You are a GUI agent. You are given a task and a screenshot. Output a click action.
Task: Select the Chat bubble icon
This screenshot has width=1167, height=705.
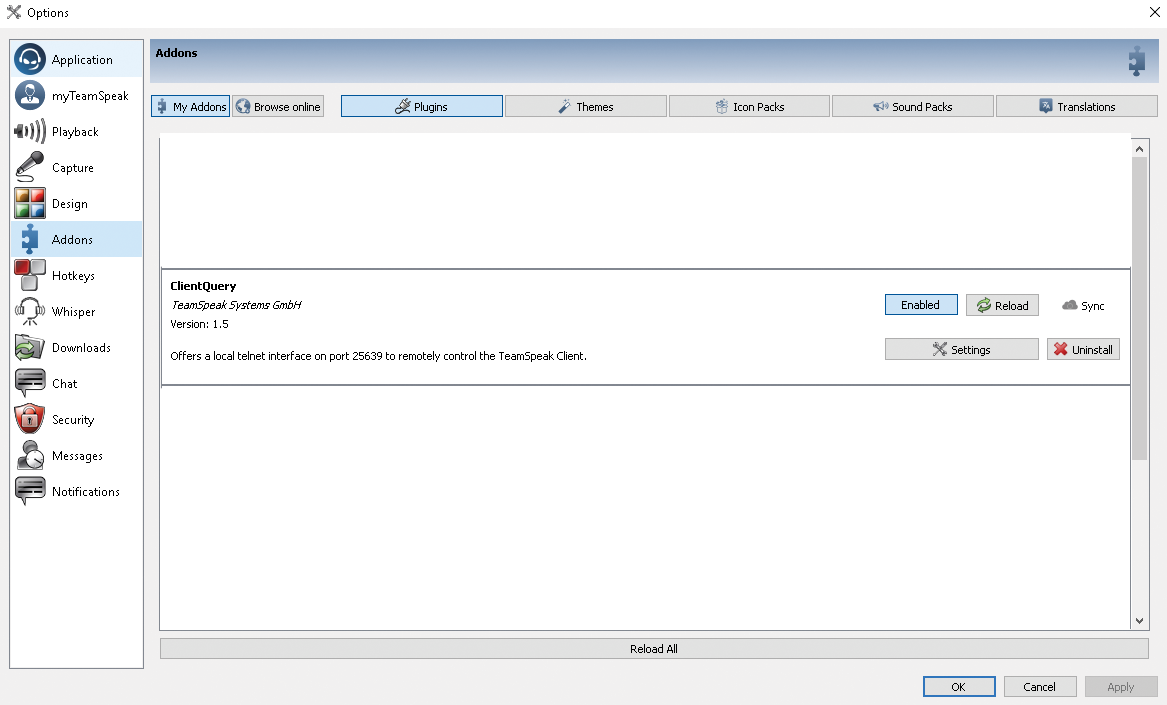click(30, 383)
